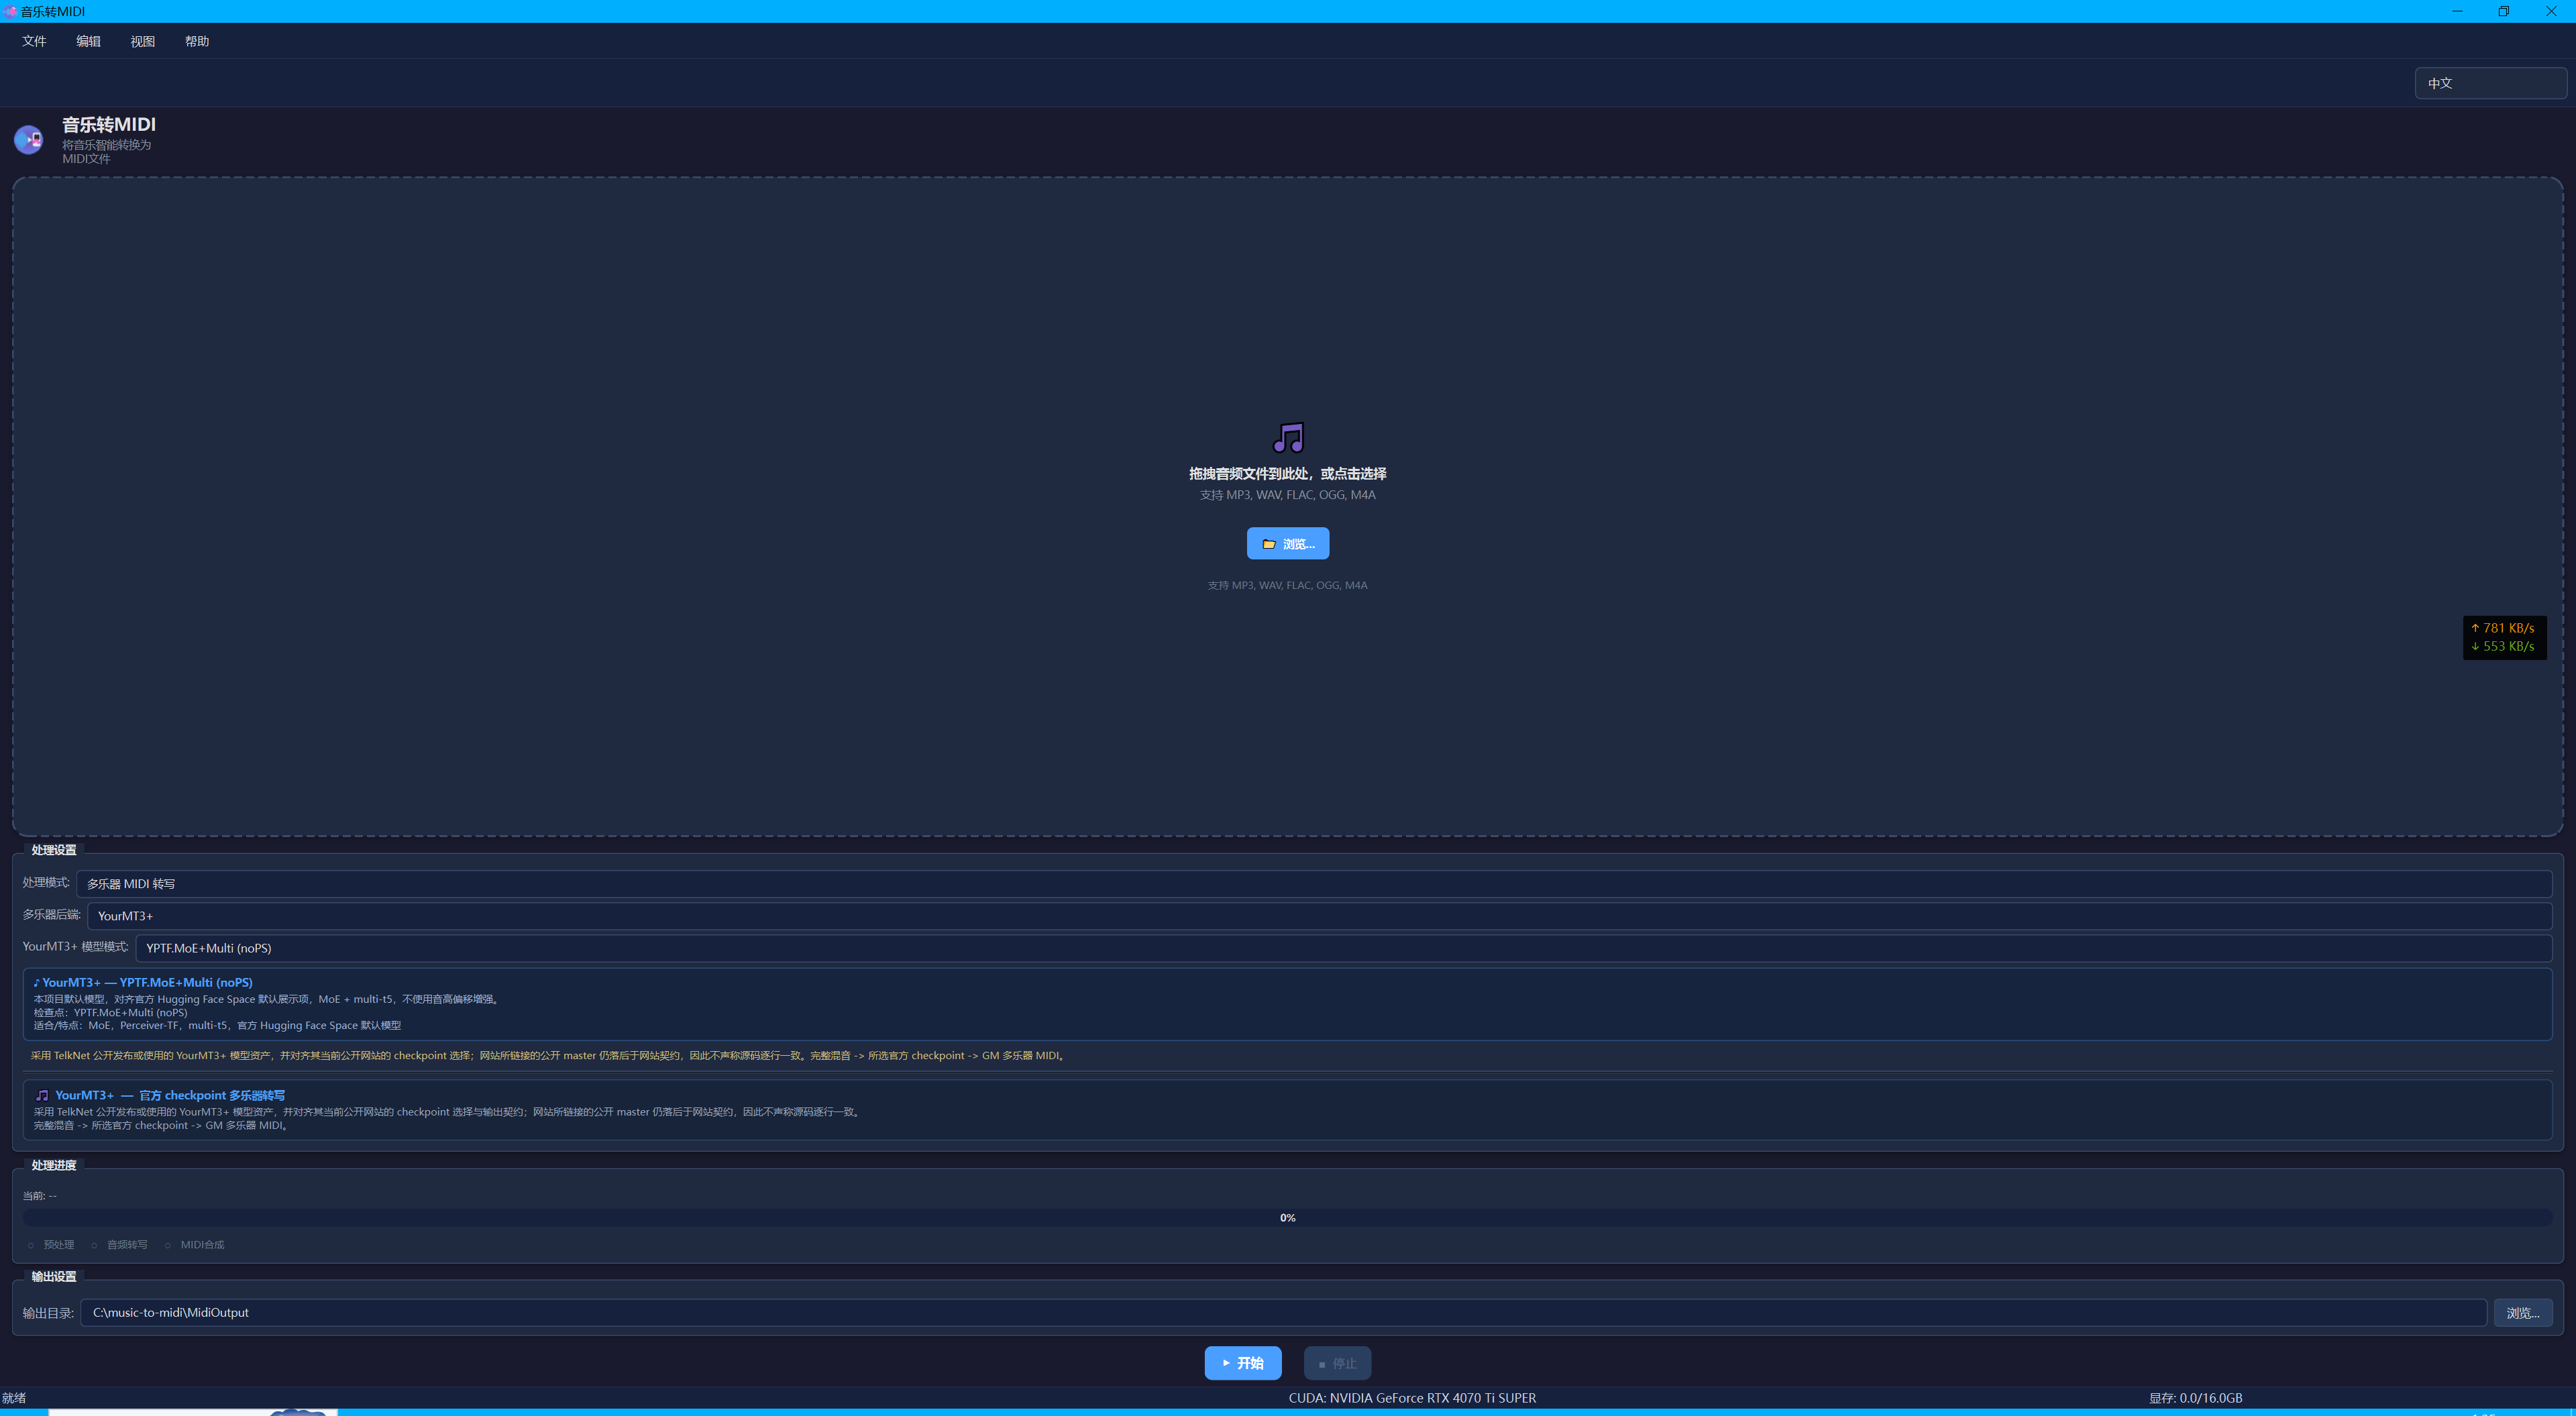
Task: Expand the 多乐器后端 YourMT3+ dropdown
Action: [1320, 915]
